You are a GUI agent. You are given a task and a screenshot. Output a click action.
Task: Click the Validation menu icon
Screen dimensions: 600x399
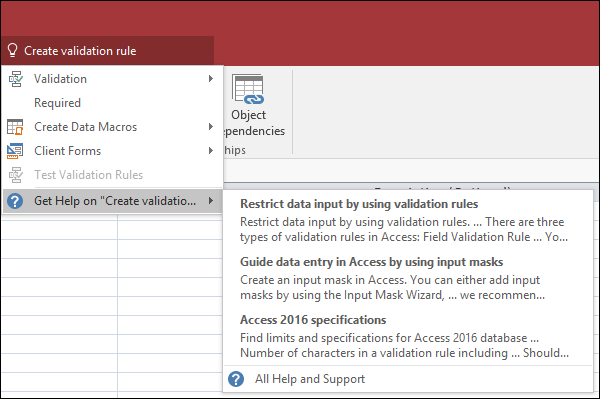[15, 79]
